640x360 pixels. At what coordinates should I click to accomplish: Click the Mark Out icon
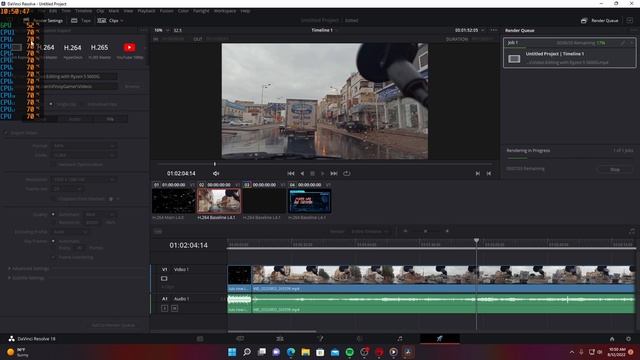pyautogui.click(x=489, y=173)
